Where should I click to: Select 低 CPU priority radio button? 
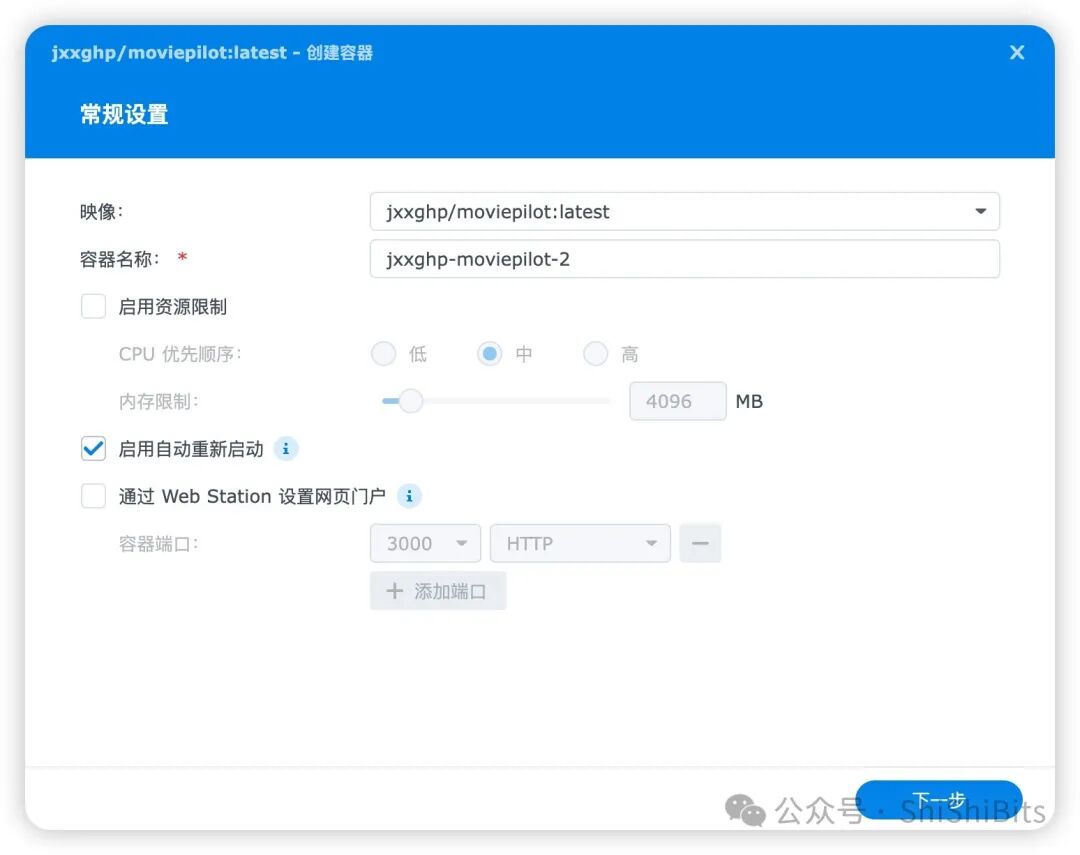tap(384, 353)
